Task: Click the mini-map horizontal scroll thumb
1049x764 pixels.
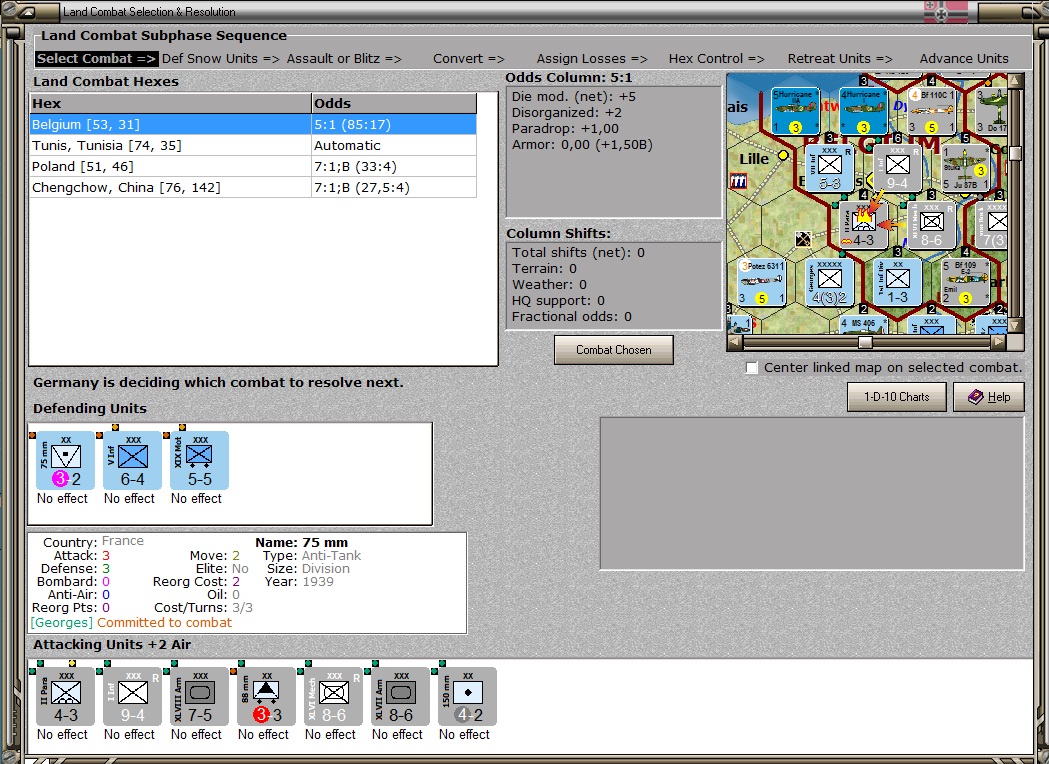Action: (865, 342)
